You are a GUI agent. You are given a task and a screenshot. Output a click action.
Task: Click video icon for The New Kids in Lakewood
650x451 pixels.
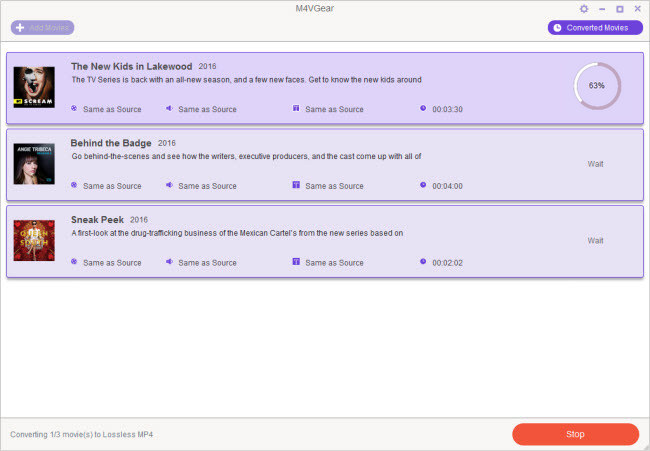[74, 108]
